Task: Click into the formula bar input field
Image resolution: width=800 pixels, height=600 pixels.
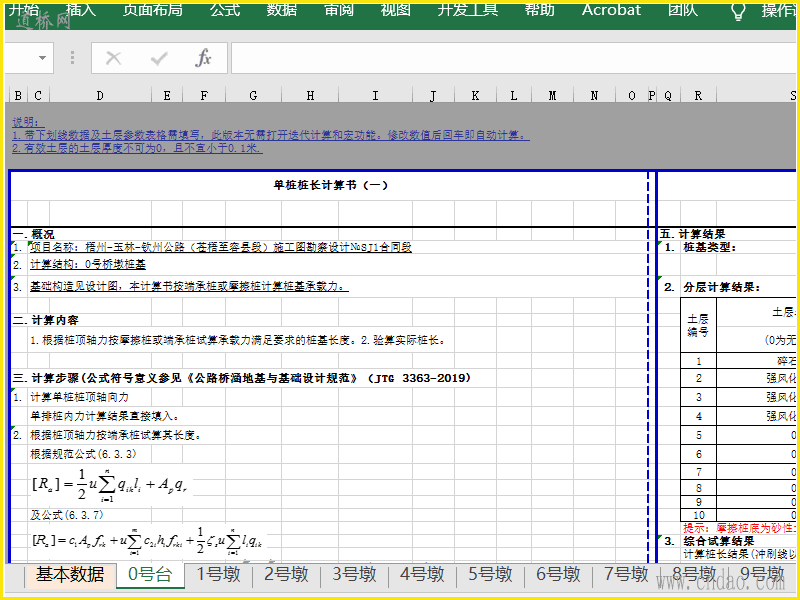Action: pyautogui.click(x=513, y=58)
